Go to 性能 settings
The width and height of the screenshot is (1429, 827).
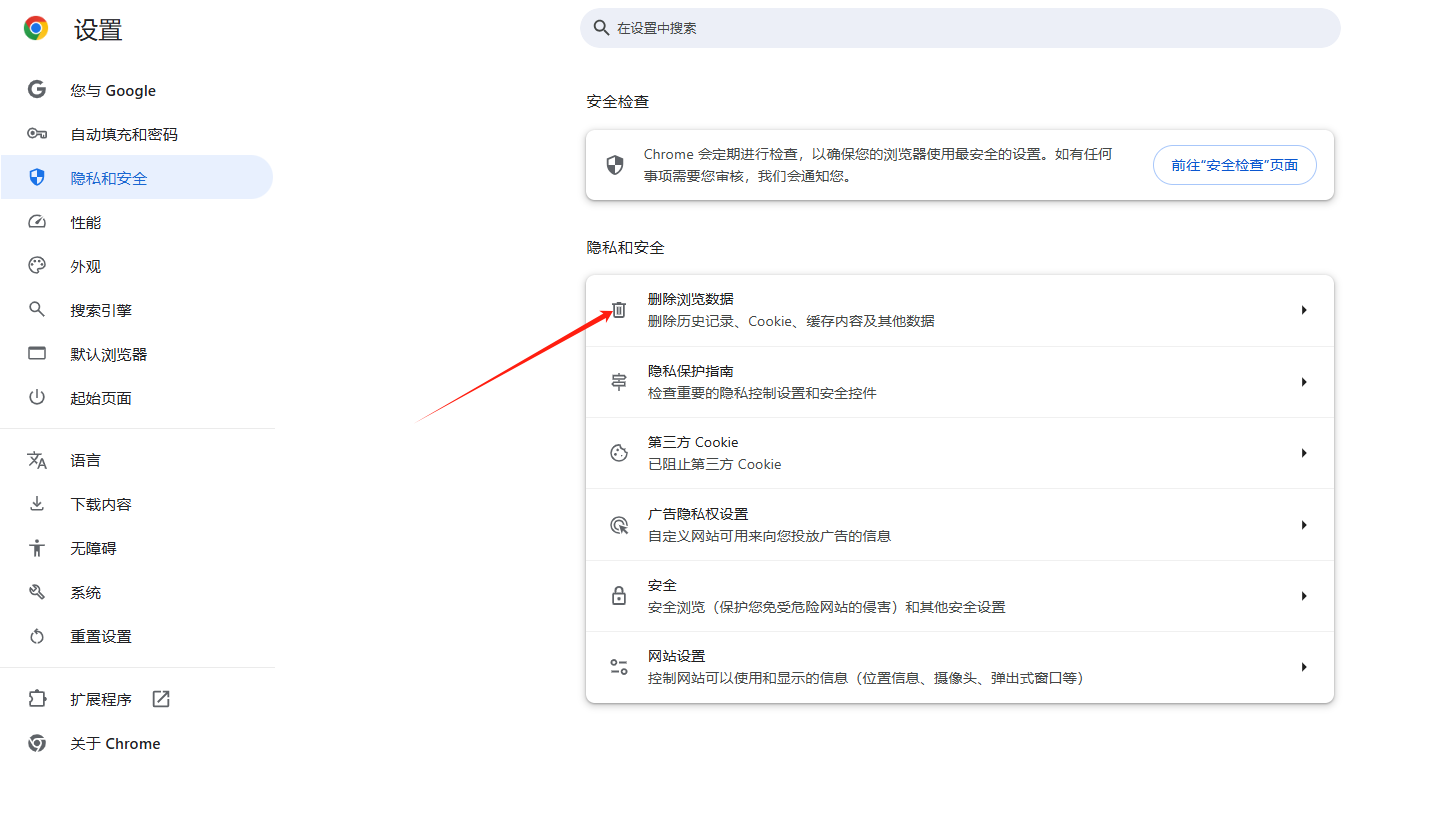pos(136,222)
